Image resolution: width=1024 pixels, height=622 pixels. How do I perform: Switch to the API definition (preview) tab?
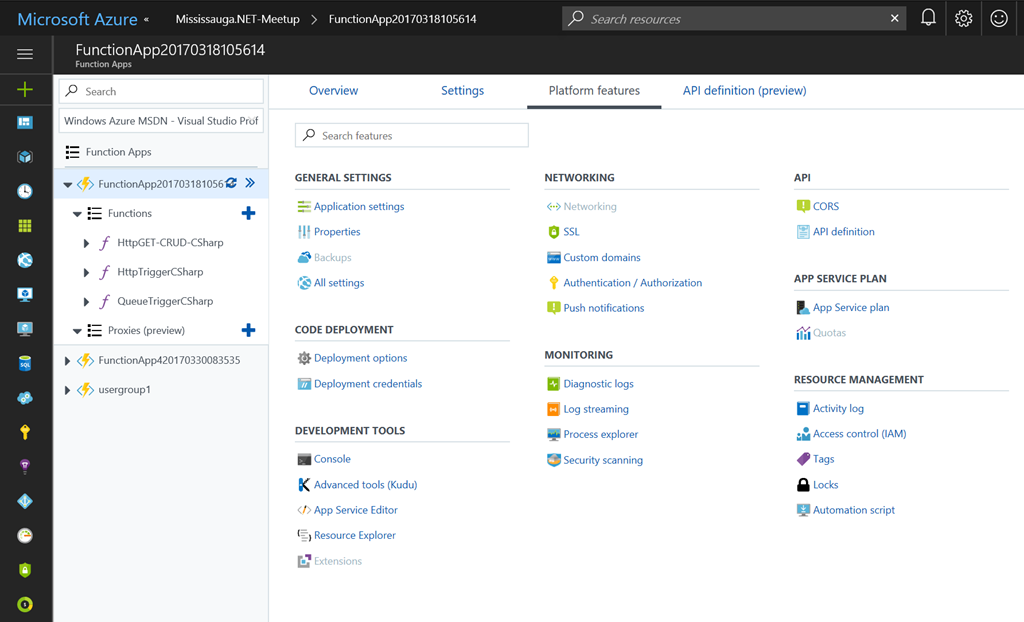[x=744, y=91]
